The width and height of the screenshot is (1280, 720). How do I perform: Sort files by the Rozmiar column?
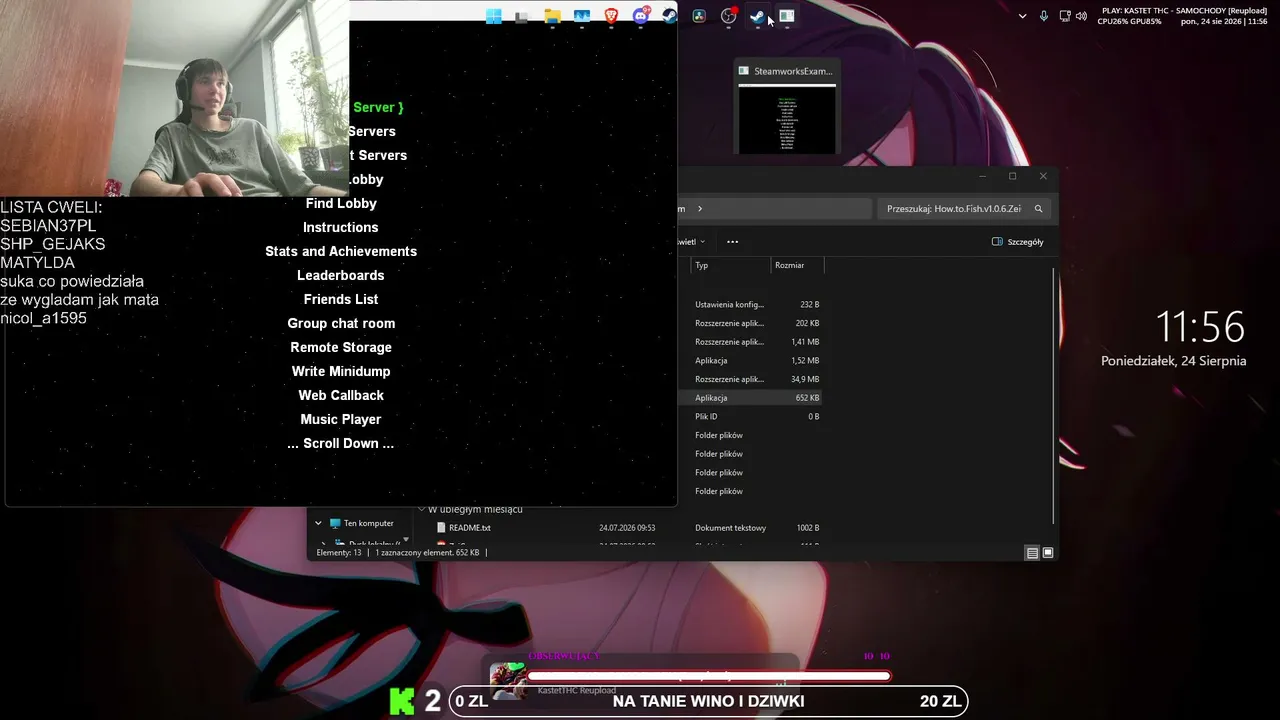pyautogui.click(x=796, y=265)
